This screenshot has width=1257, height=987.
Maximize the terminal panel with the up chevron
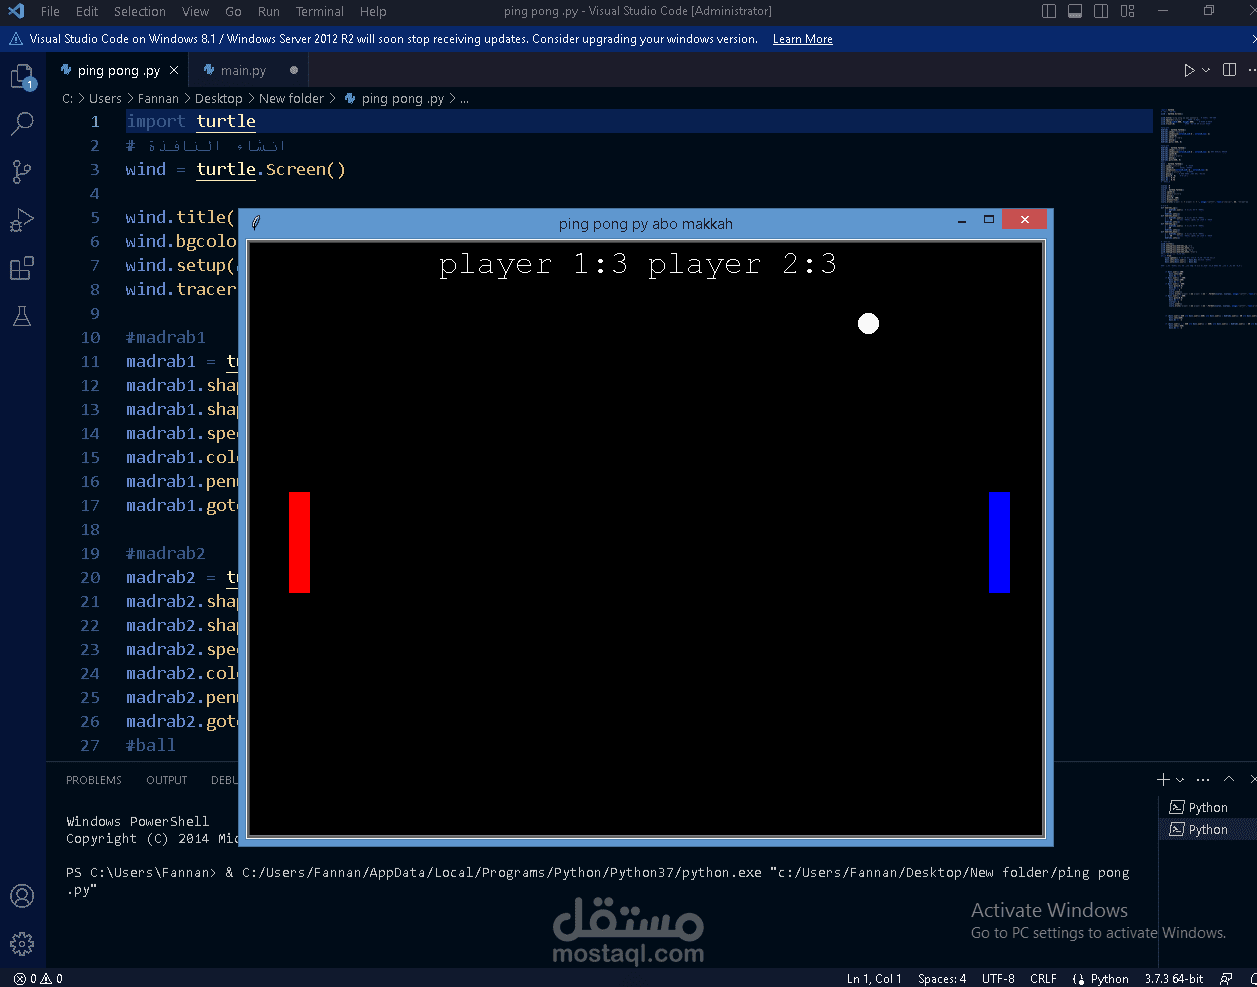tap(1229, 780)
